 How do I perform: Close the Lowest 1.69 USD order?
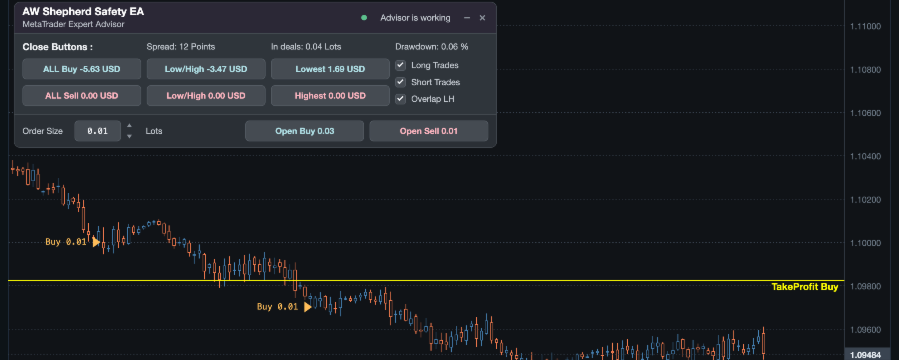(x=330, y=69)
